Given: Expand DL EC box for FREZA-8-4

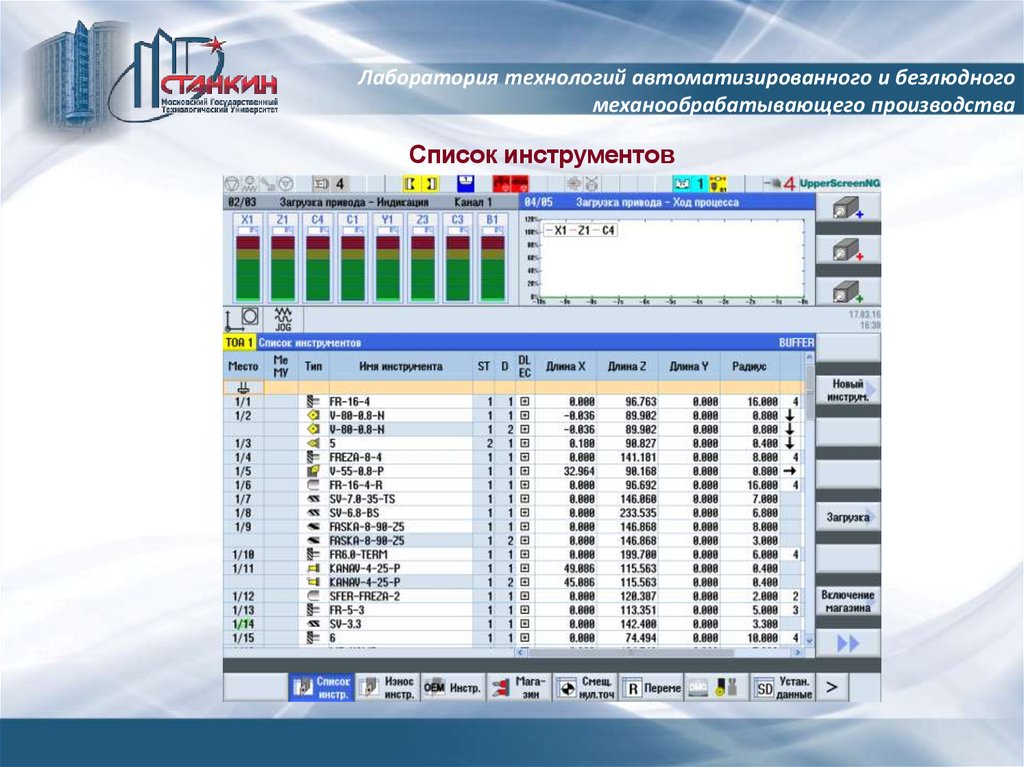Looking at the screenshot, I should click(524, 457).
